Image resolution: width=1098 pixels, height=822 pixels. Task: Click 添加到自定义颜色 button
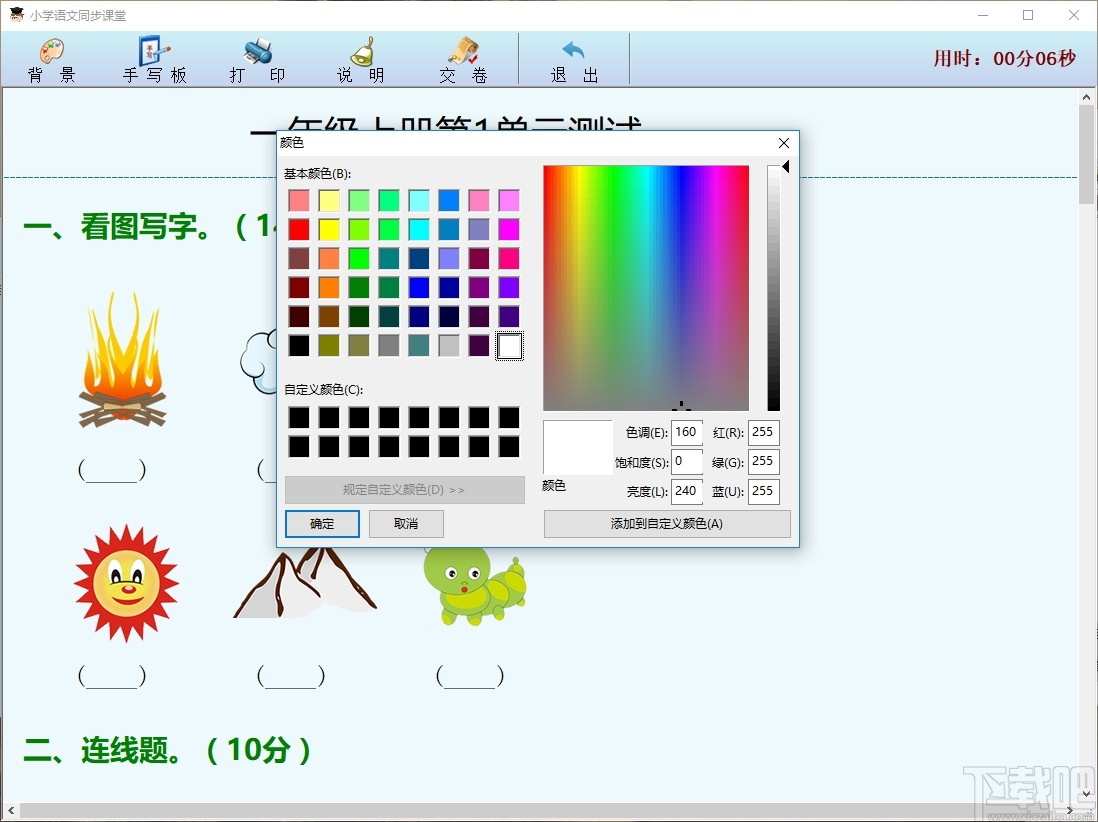tap(667, 524)
